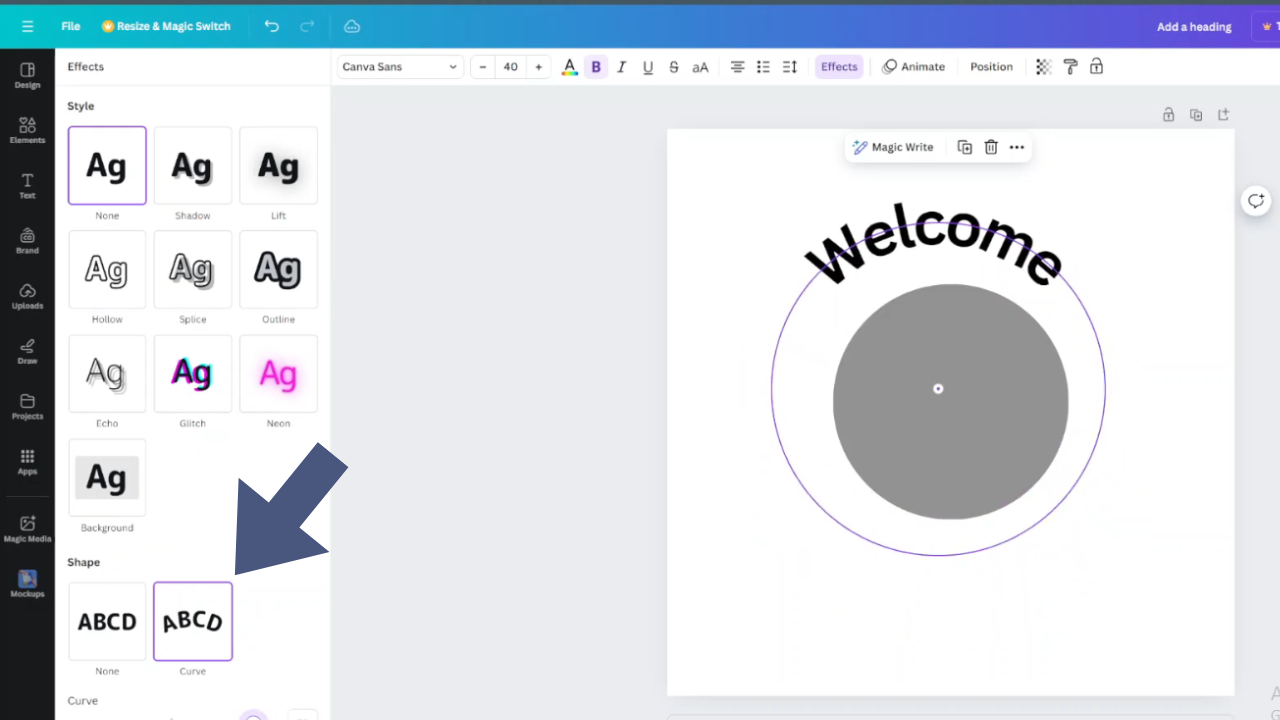Open the Uploads sidebar tab

(x=27, y=296)
